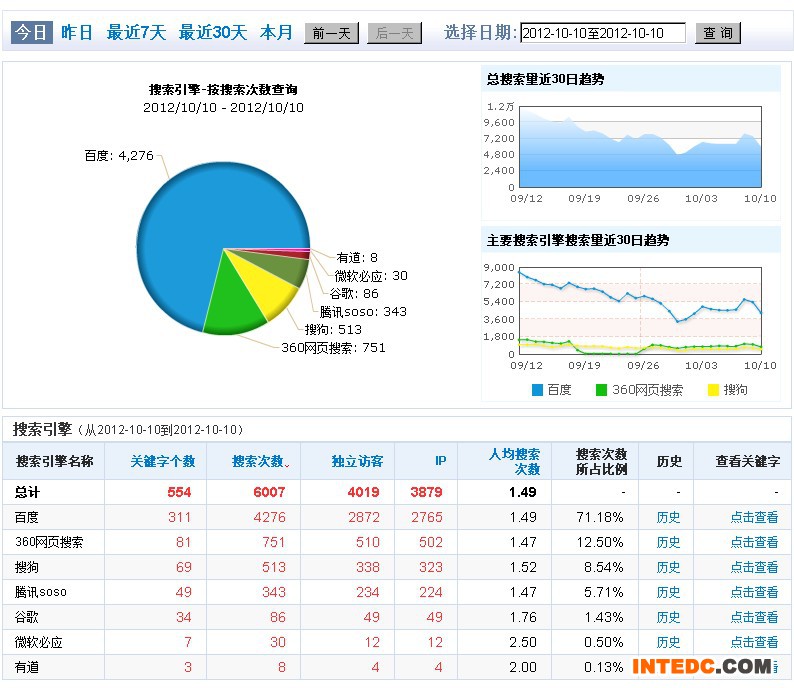Click the date range input field
Viewport: 794px width, 688px height.
coord(603,33)
